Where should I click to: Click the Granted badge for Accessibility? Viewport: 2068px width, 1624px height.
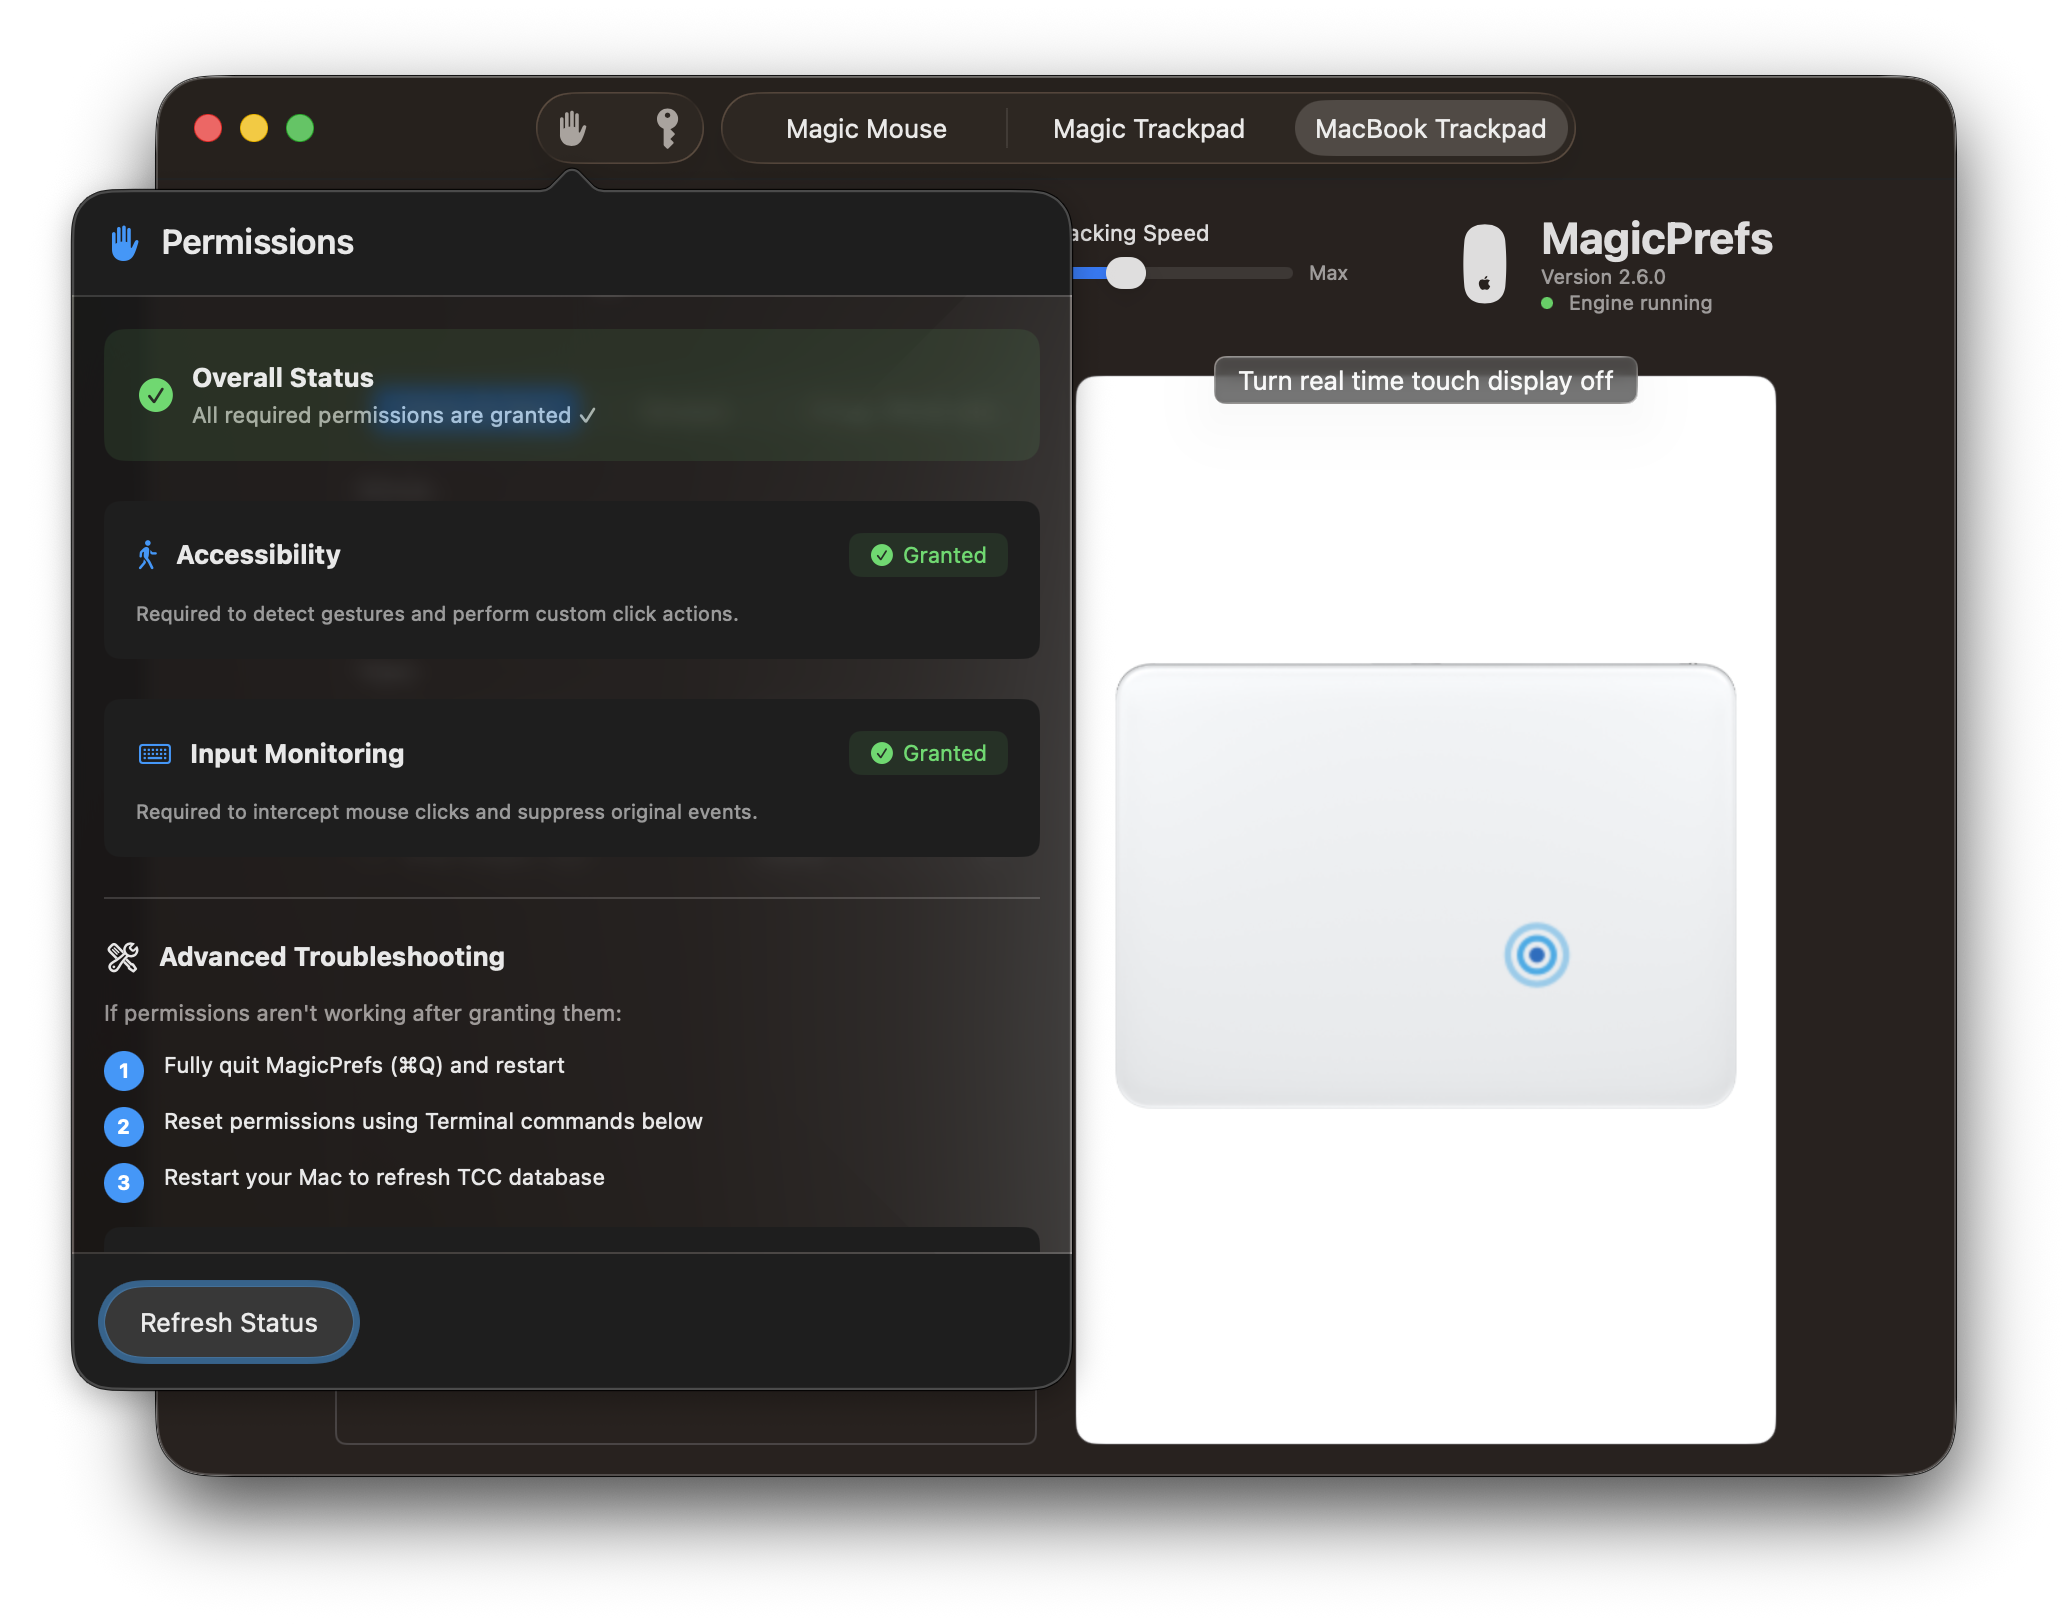point(928,555)
